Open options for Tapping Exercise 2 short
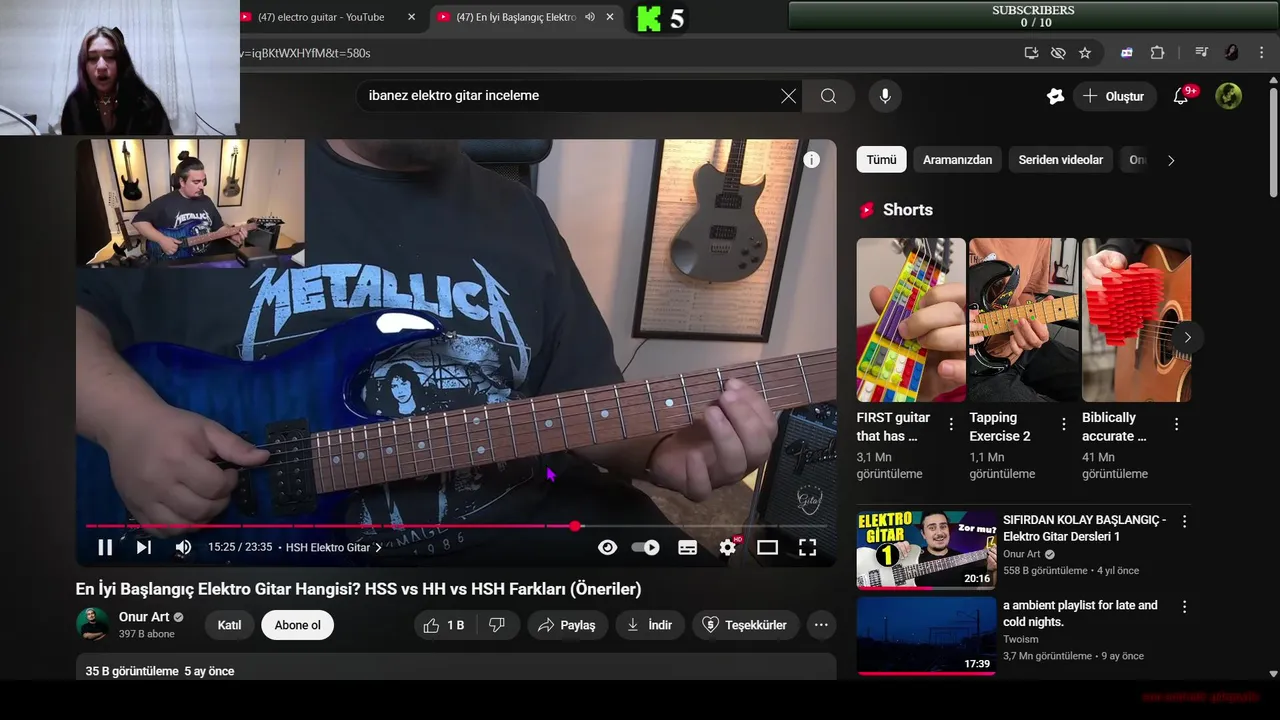The image size is (1280, 720). [1064, 424]
